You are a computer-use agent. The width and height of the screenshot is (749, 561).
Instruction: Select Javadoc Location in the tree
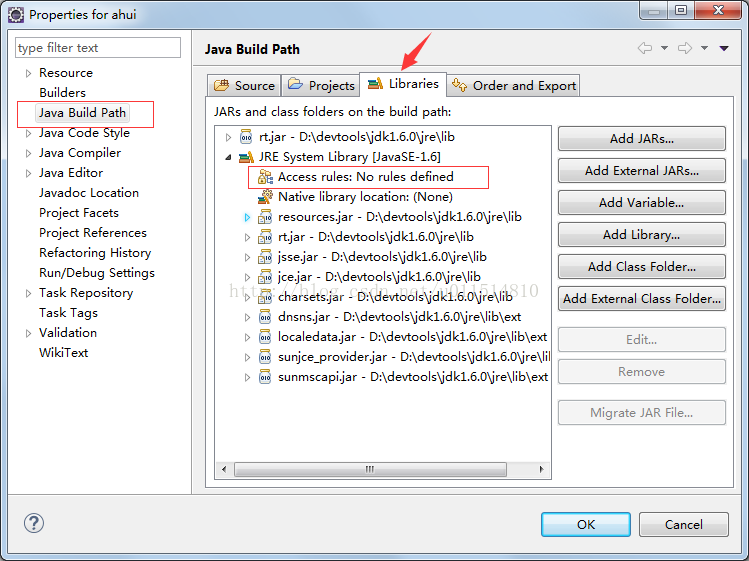point(89,193)
